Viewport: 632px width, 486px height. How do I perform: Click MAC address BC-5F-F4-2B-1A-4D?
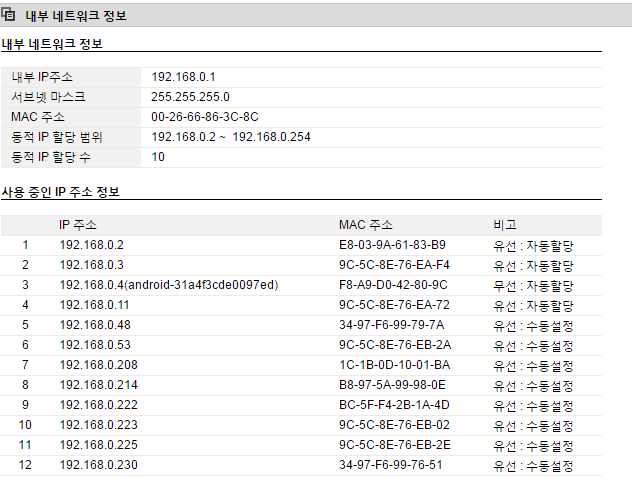[394, 405]
